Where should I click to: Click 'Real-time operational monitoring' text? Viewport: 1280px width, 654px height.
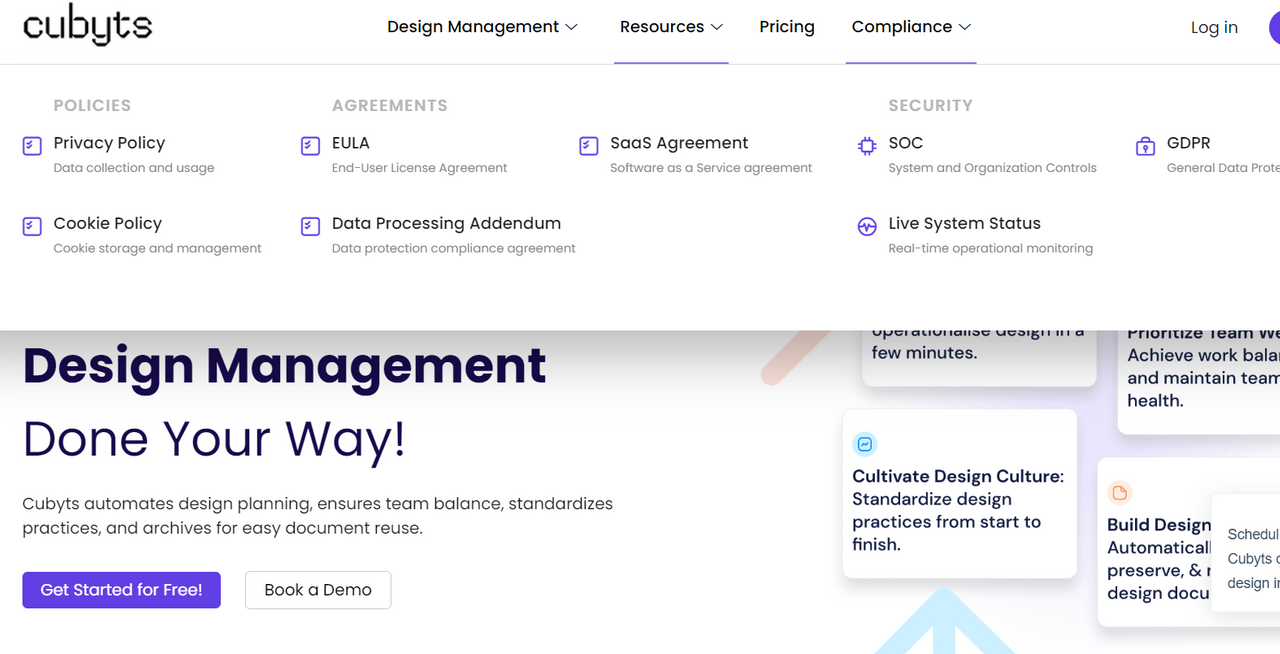[x=990, y=248]
